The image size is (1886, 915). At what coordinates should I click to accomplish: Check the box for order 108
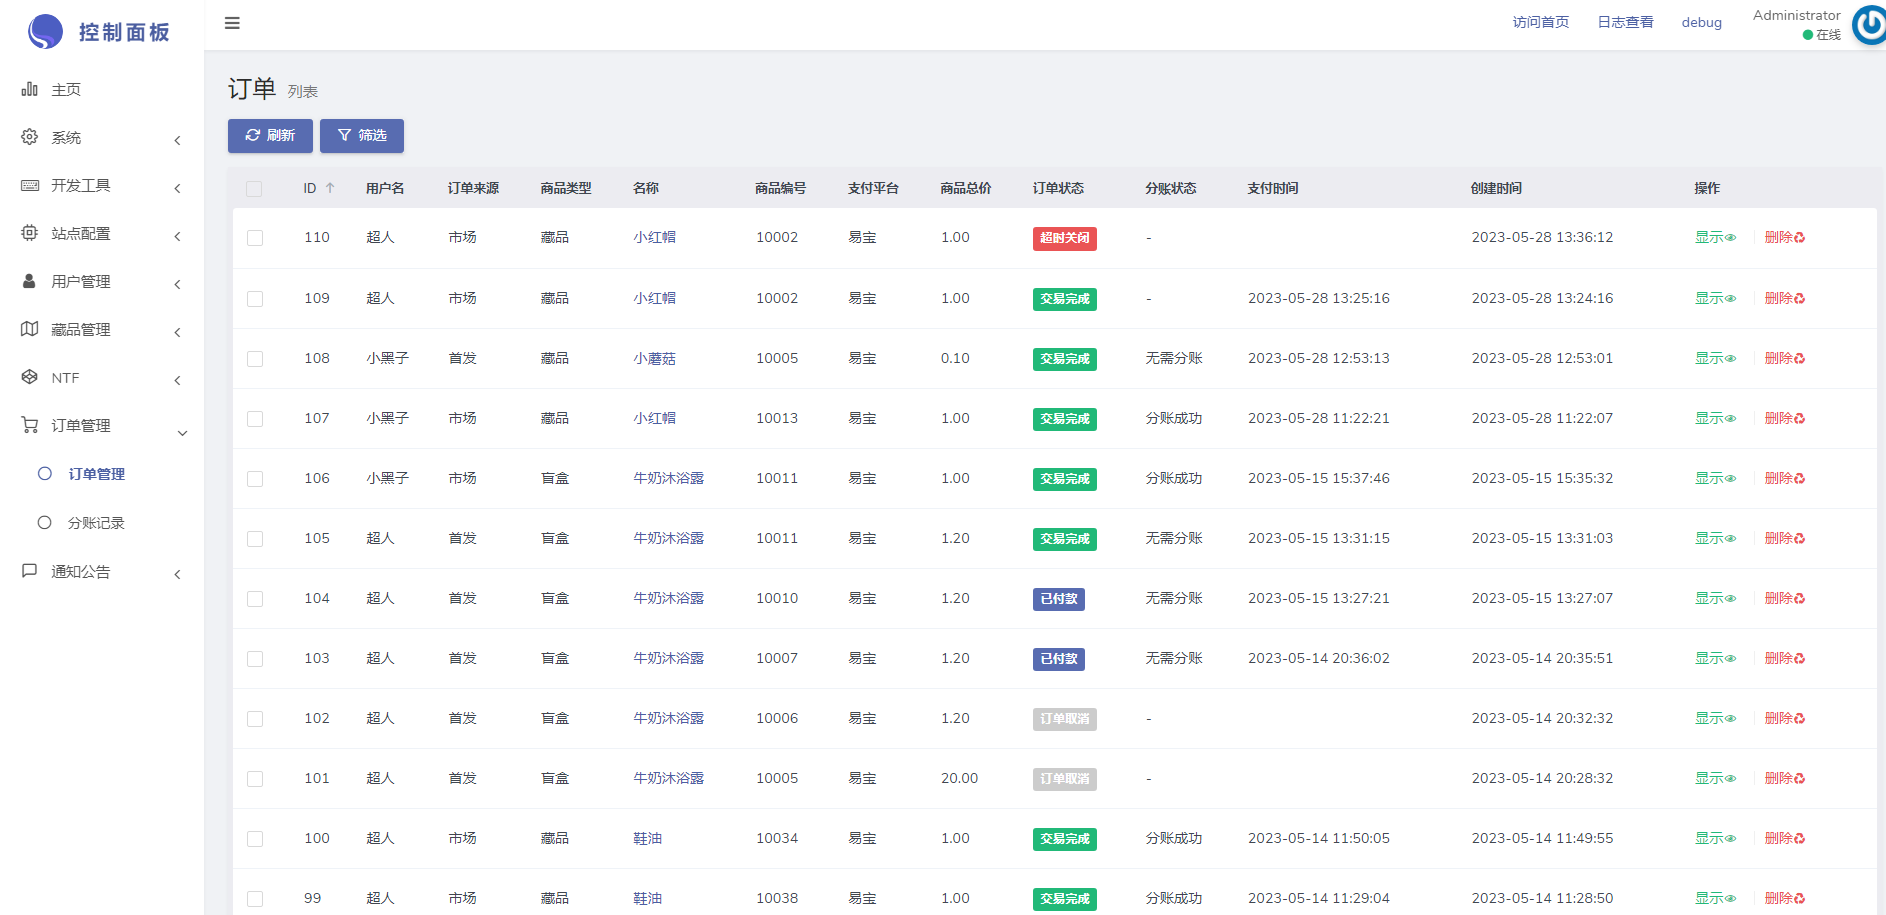[255, 359]
